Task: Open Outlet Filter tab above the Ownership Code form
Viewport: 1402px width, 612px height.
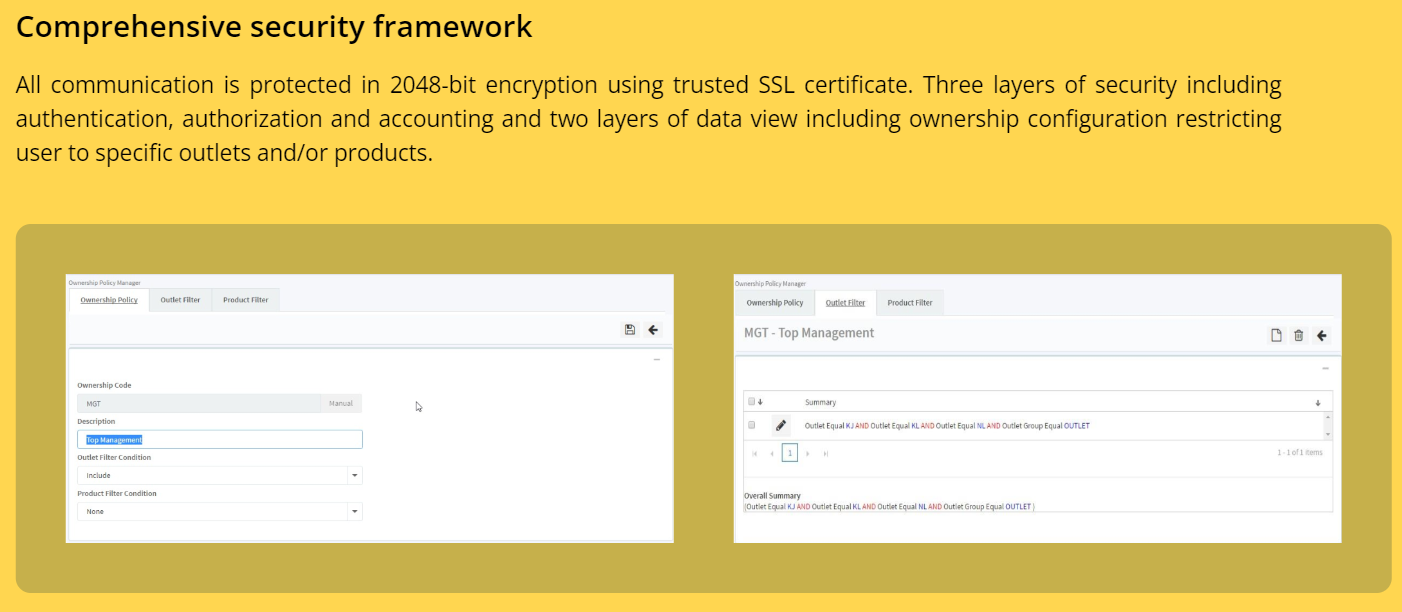Action: [180, 300]
